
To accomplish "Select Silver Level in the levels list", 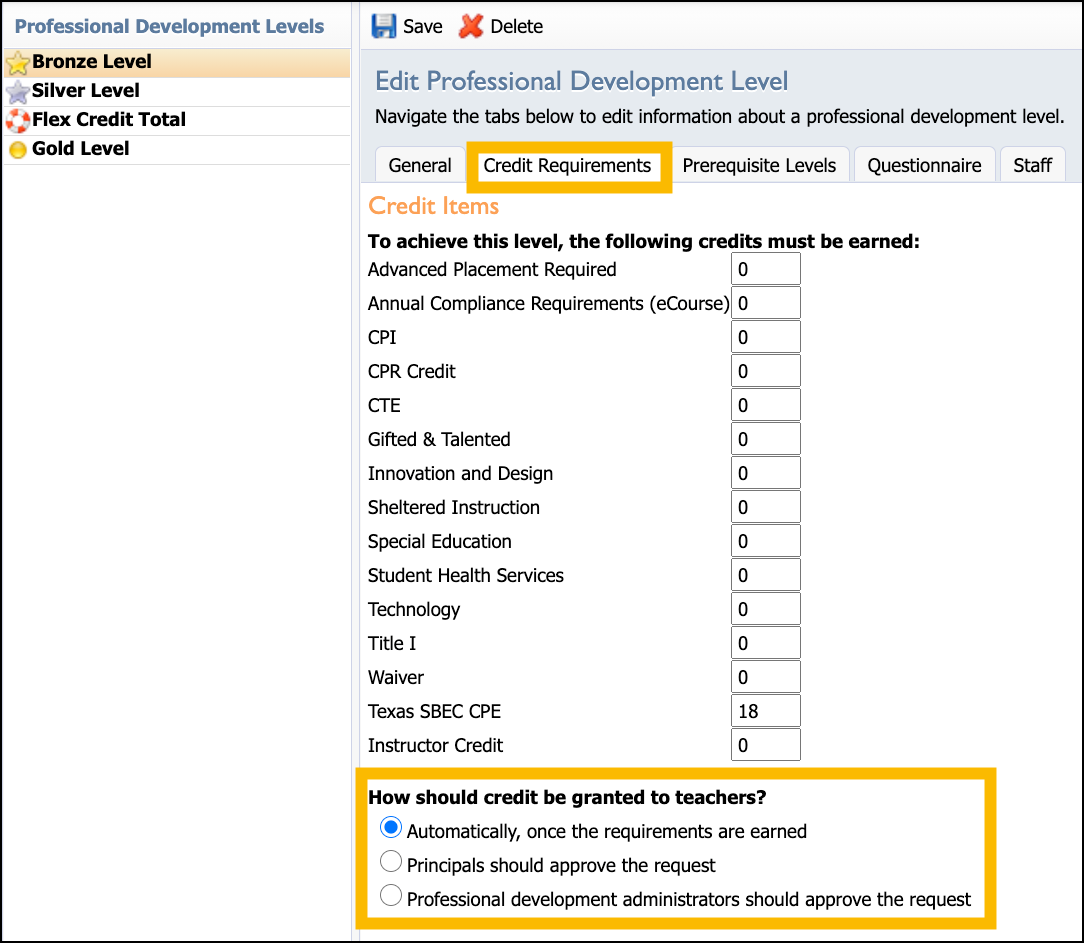I will [177, 91].
